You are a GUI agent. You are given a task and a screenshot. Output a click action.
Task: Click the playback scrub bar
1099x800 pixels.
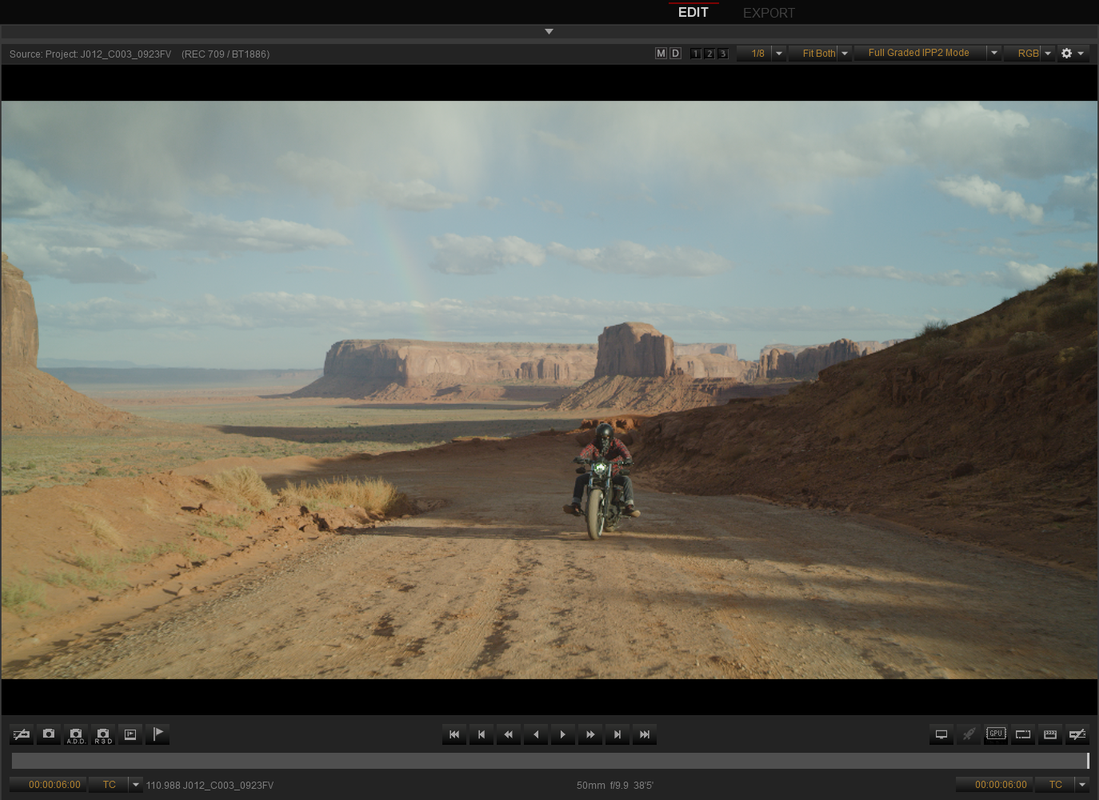550,761
